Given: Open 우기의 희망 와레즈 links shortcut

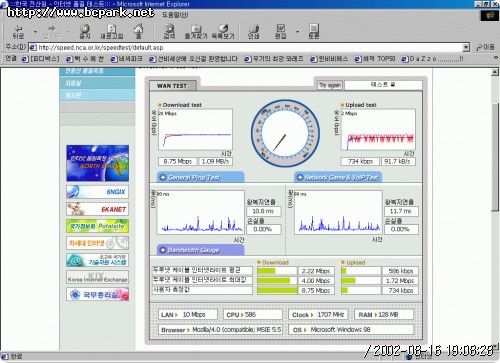Looking at the screenshot, I should [274, 59].
